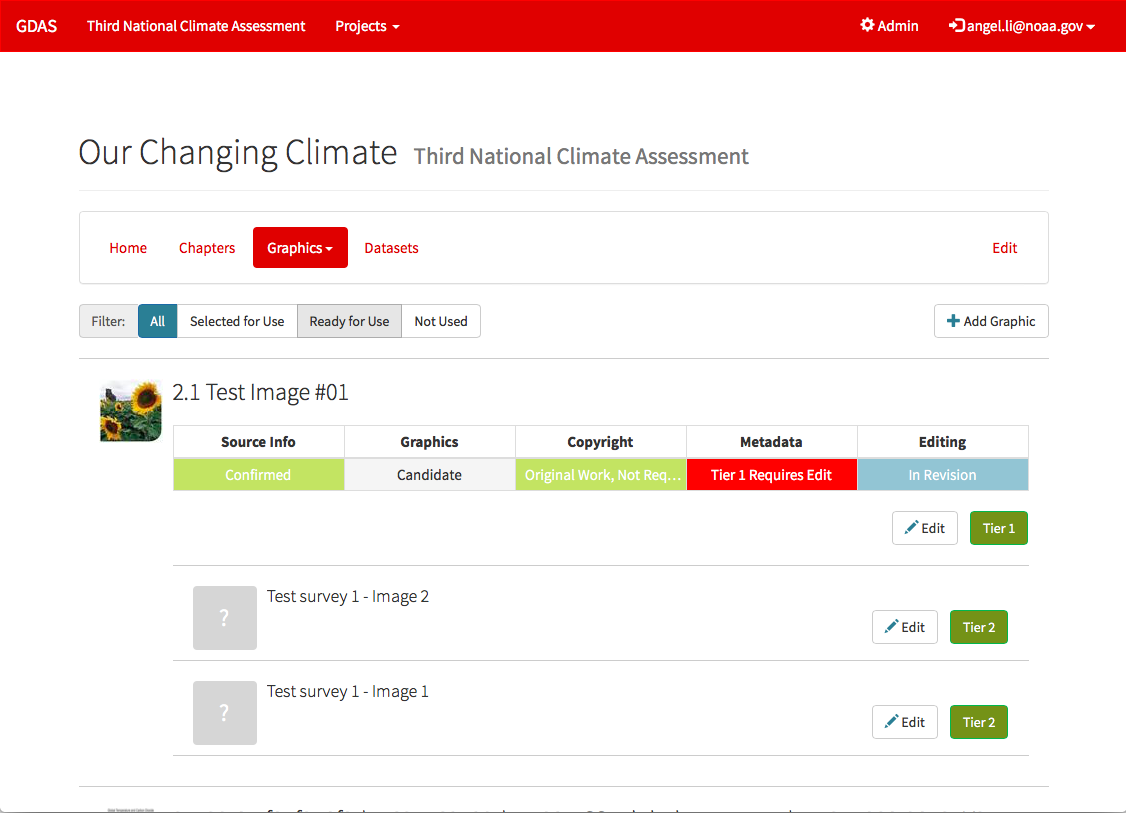Screen dimensions: 1126x813
Task: Click pencil icon for Test survey 1 - Image 1
Action: pyautogui.click(x=891, y=722)
